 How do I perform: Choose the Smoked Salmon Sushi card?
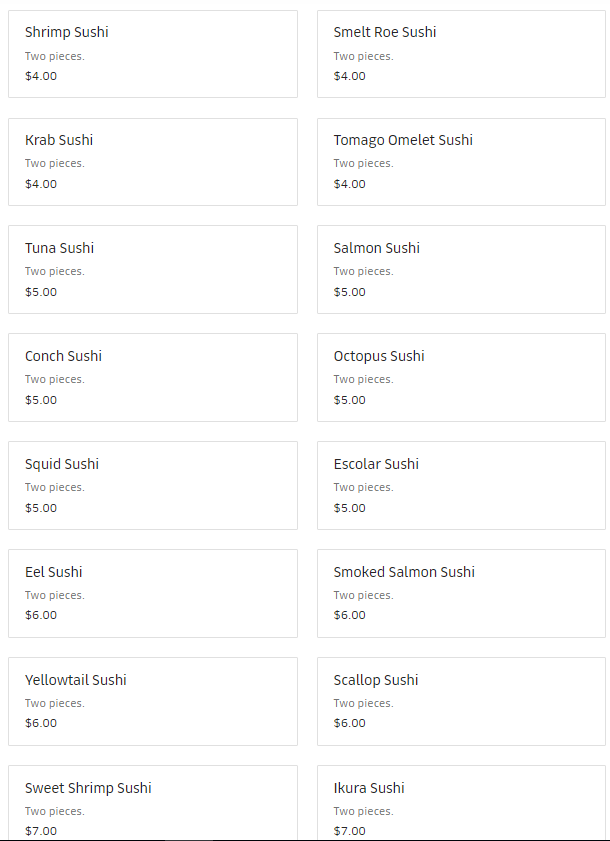coord(461,593)
